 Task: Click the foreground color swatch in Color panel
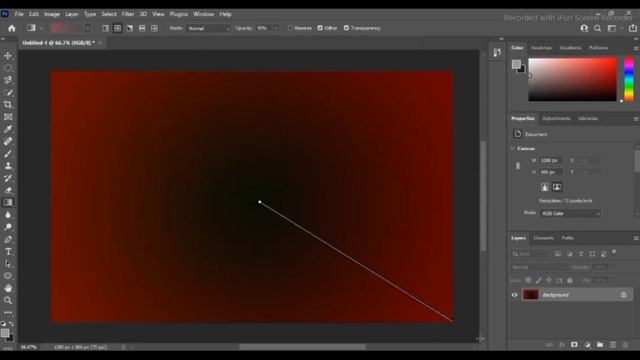[516, 64]
